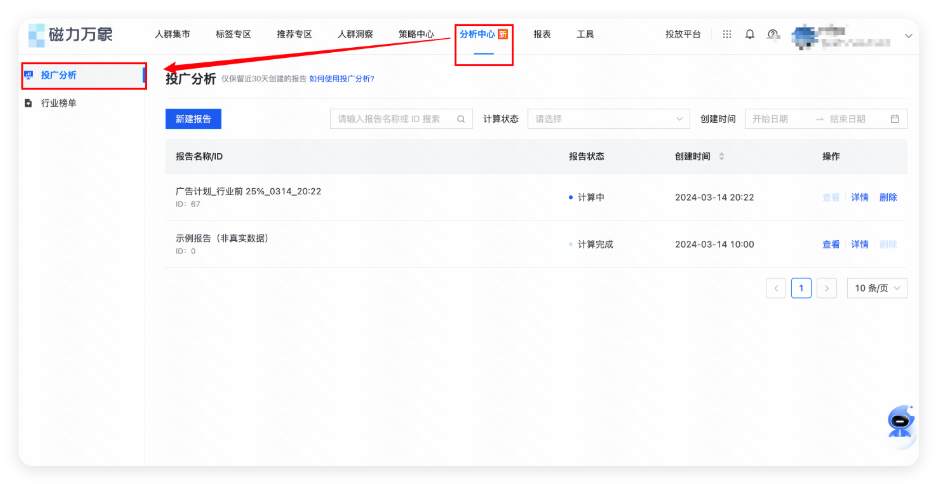
Task: Click 详情 for 广告计划 report
Action: point(859,197)
